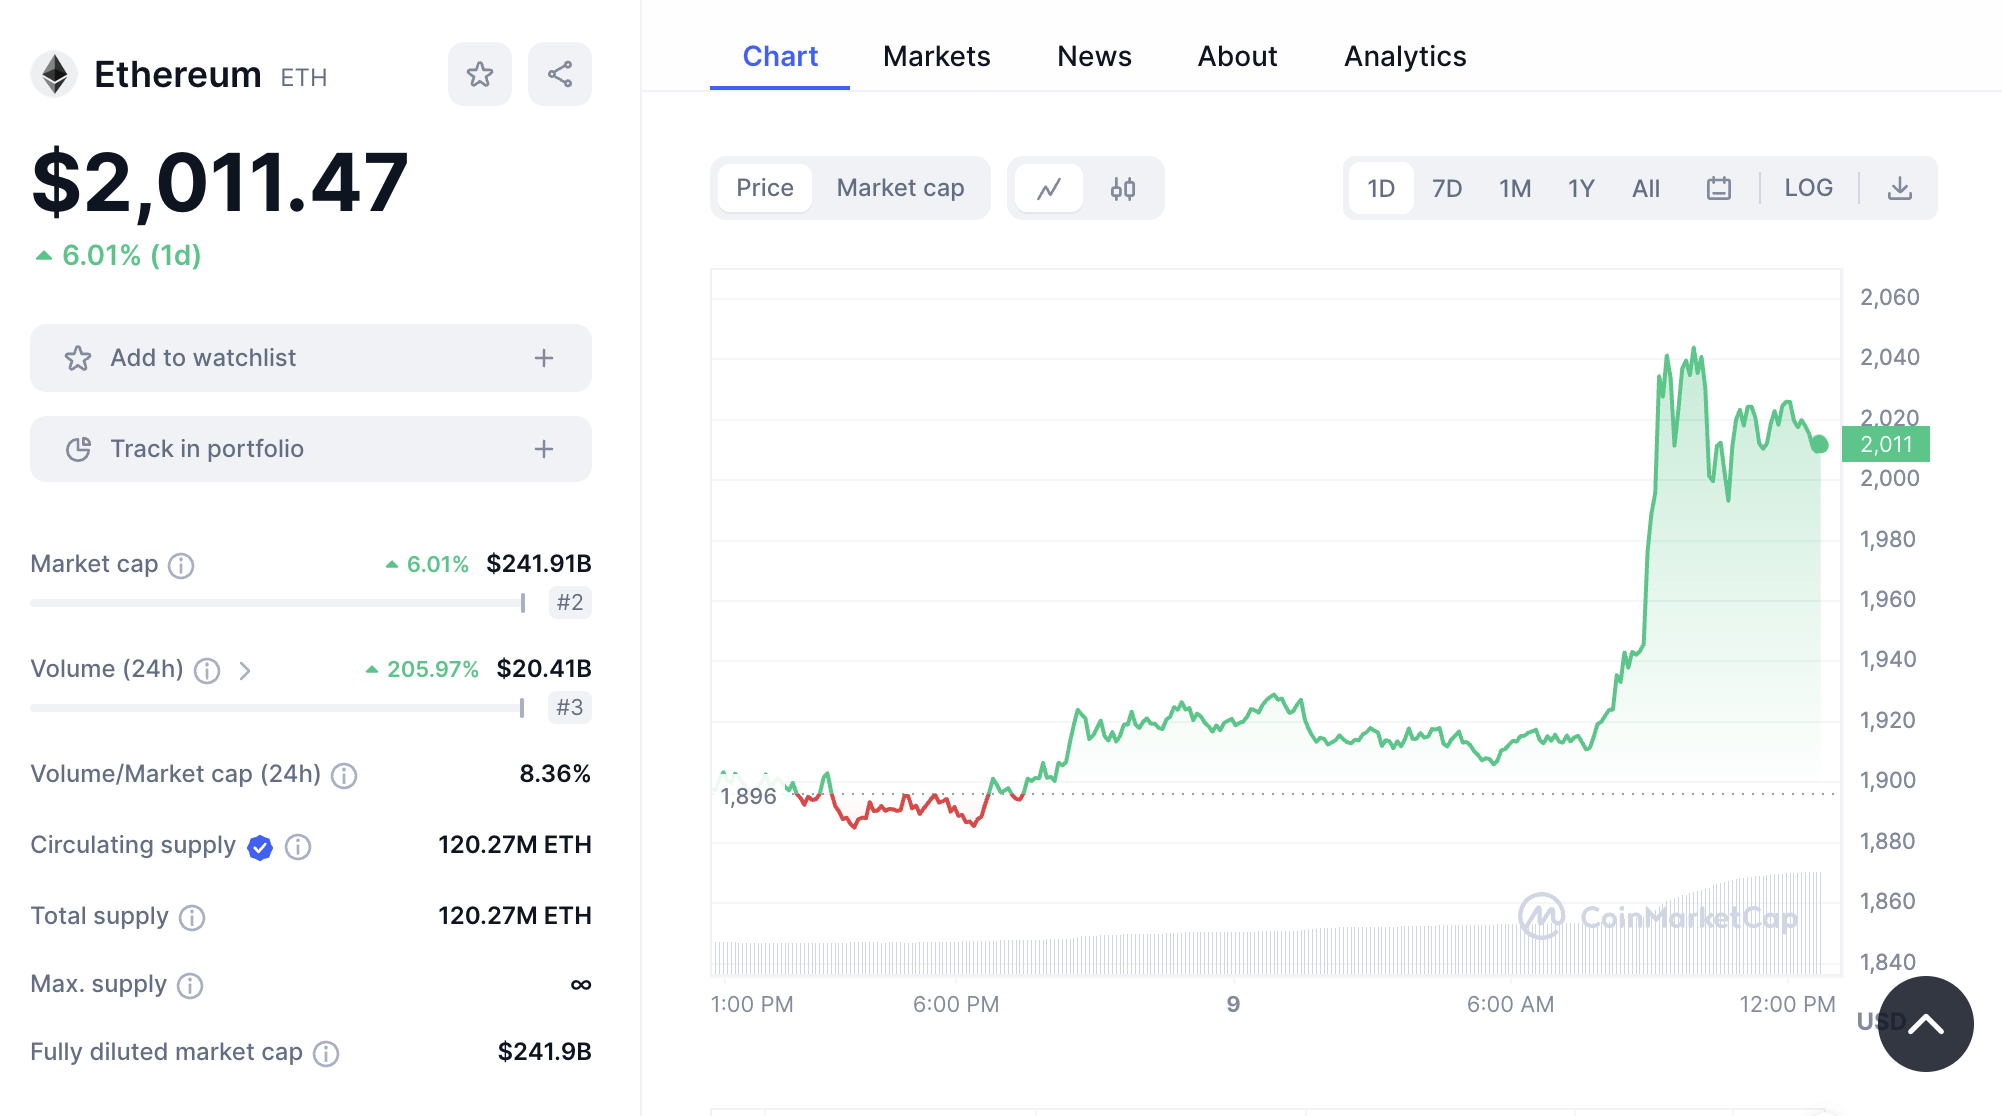Click Market cap info icon
Image resolution: width=2002 pixels, height=1116 pixels.
[181, 566]
